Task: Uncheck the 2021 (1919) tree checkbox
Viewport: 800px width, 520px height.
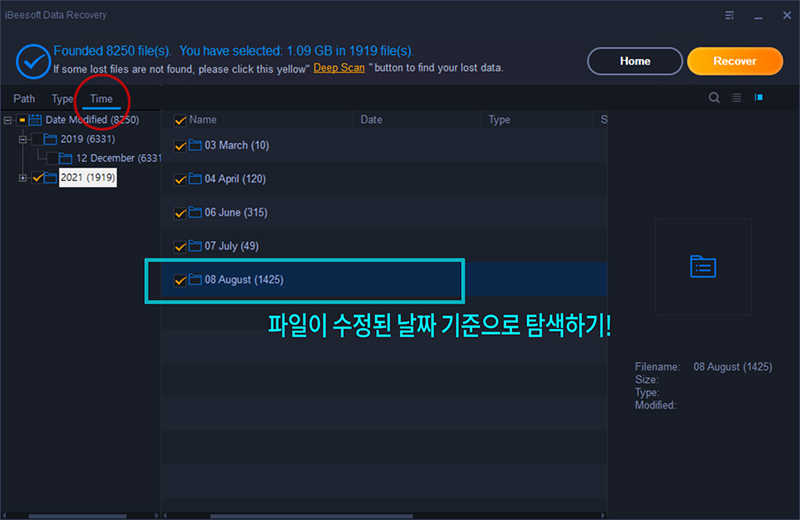Action: (x=37, y=178)
